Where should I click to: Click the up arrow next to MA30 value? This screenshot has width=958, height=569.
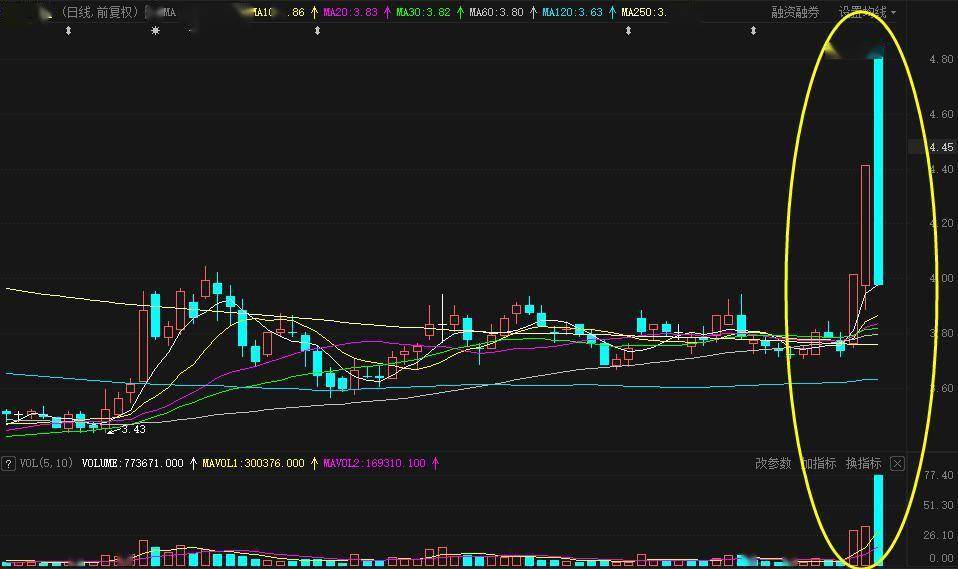tap(460, 13)
